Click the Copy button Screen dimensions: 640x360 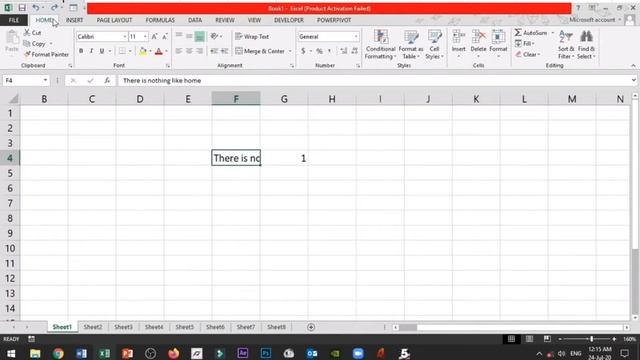pyautogui.click(x=34, y=44)
